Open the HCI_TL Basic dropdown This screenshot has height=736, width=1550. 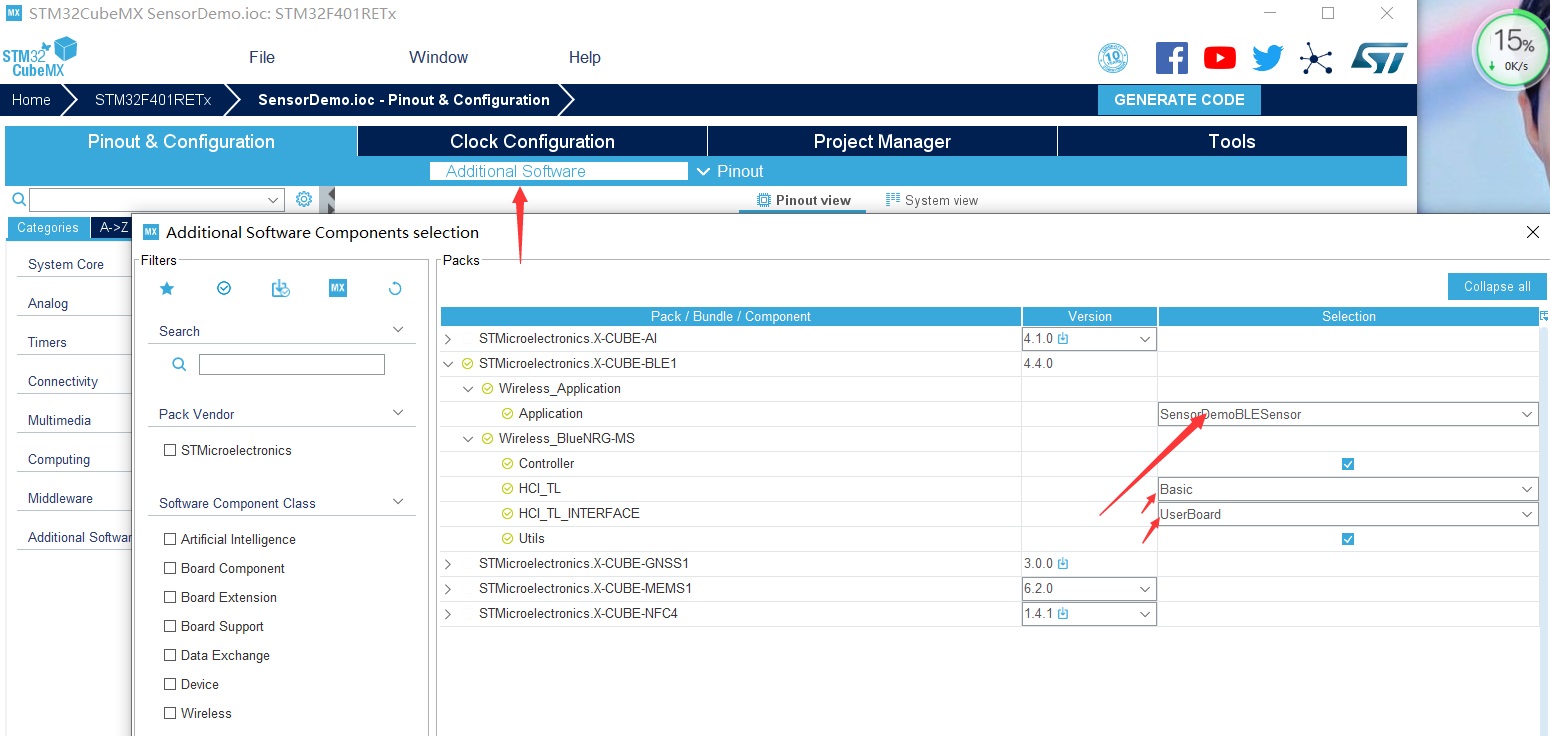[x=1348, y=489]
